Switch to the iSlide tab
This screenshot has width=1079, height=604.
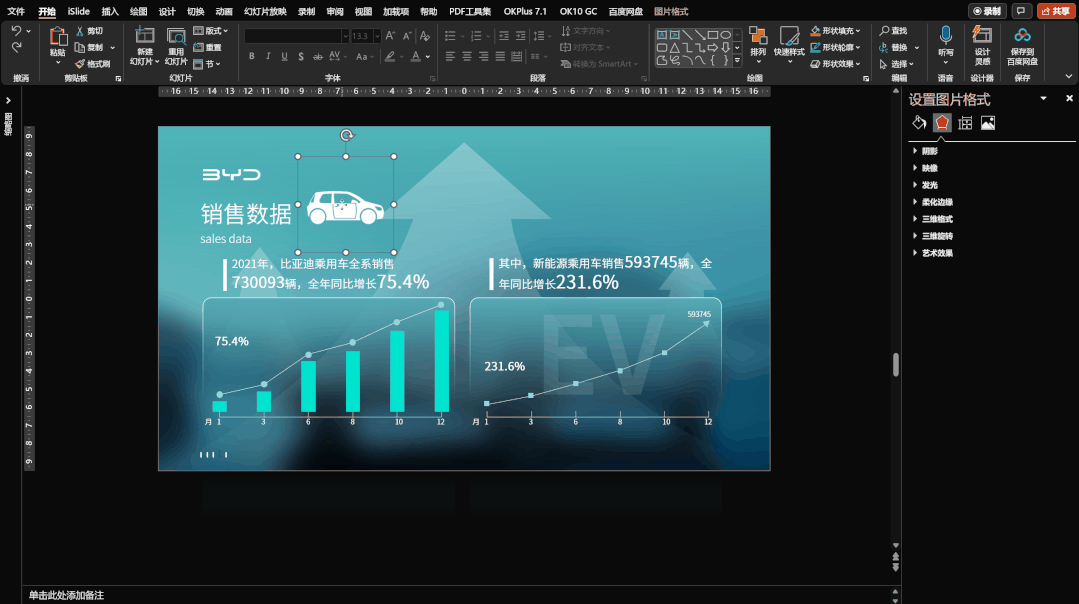tap(78, 12)
